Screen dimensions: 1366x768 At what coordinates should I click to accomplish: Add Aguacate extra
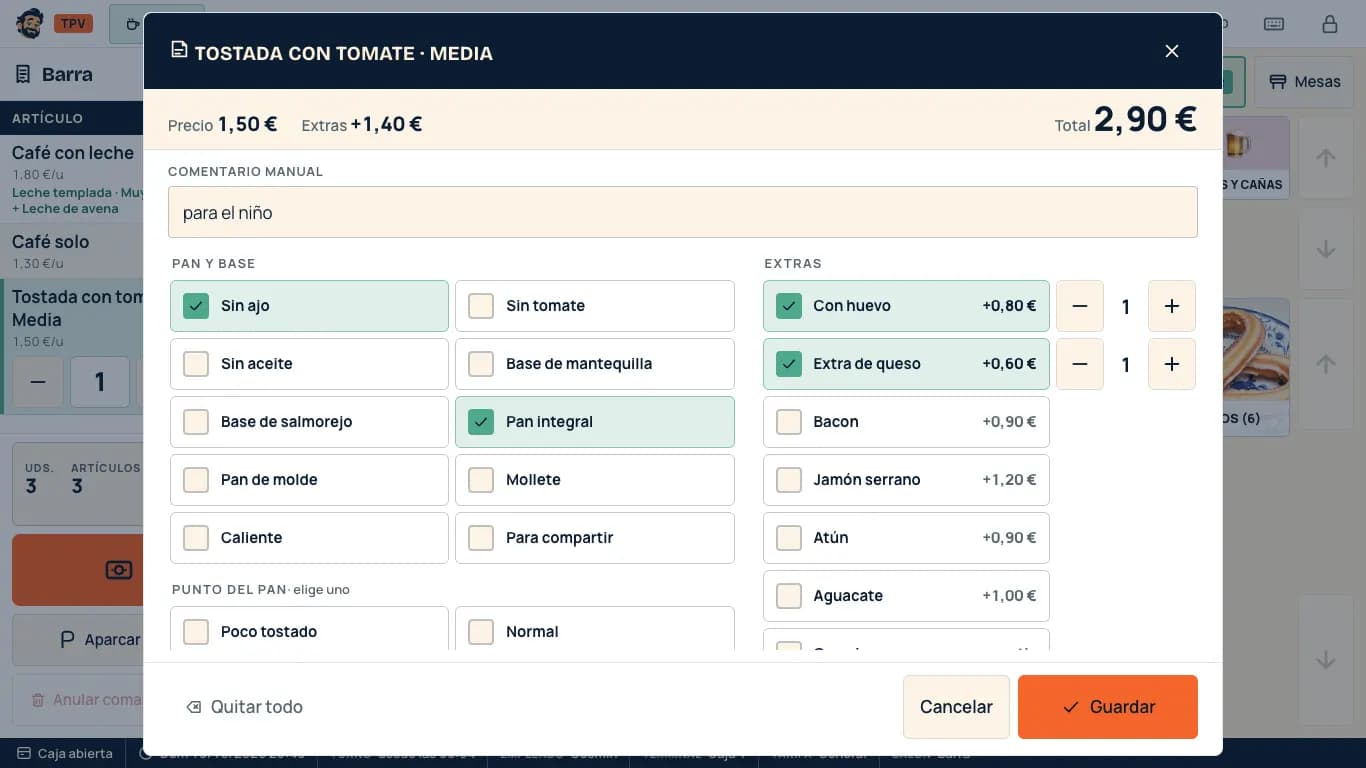click(906, 596)
